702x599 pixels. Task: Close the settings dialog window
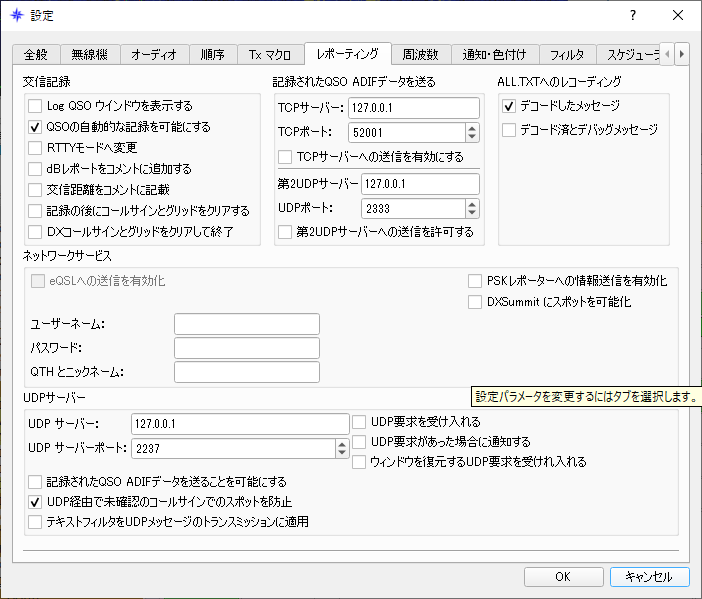click(678, 16)
